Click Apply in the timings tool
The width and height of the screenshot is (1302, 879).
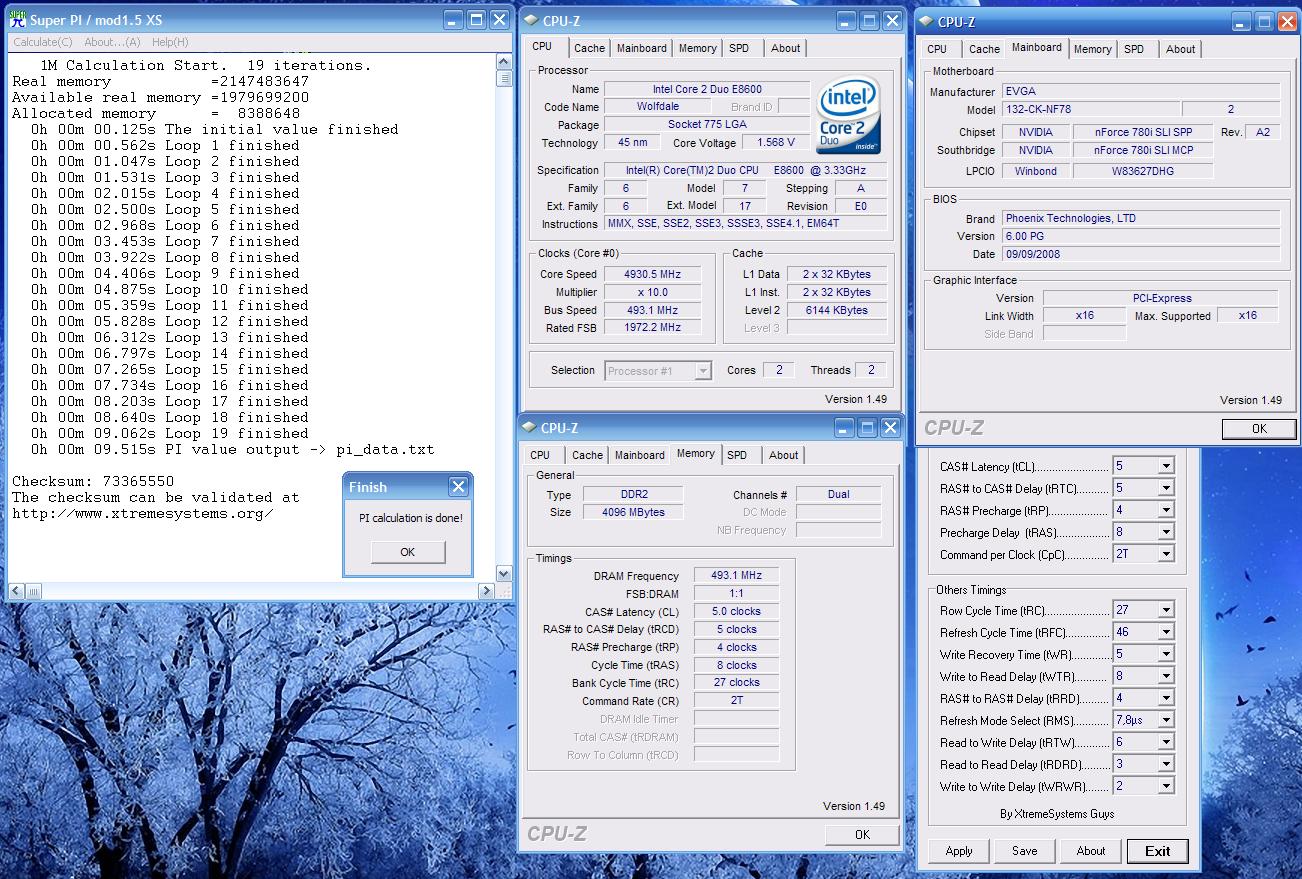pyautogui.click(x=959, y=851)
